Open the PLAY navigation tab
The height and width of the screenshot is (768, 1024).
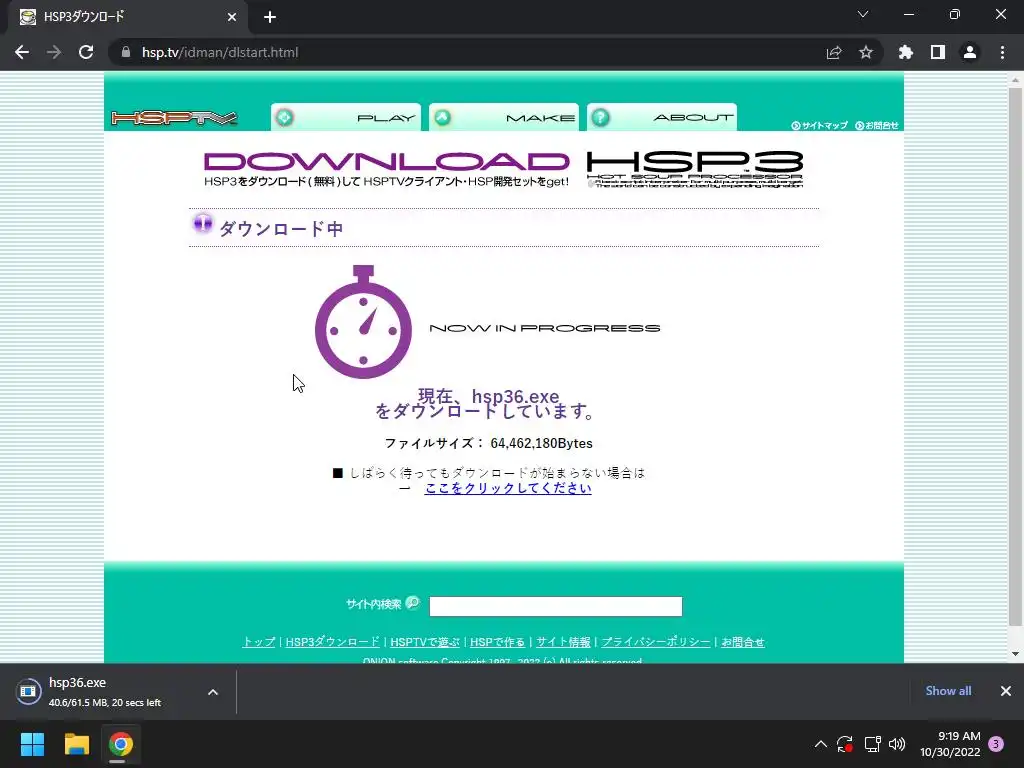[346, 118]
